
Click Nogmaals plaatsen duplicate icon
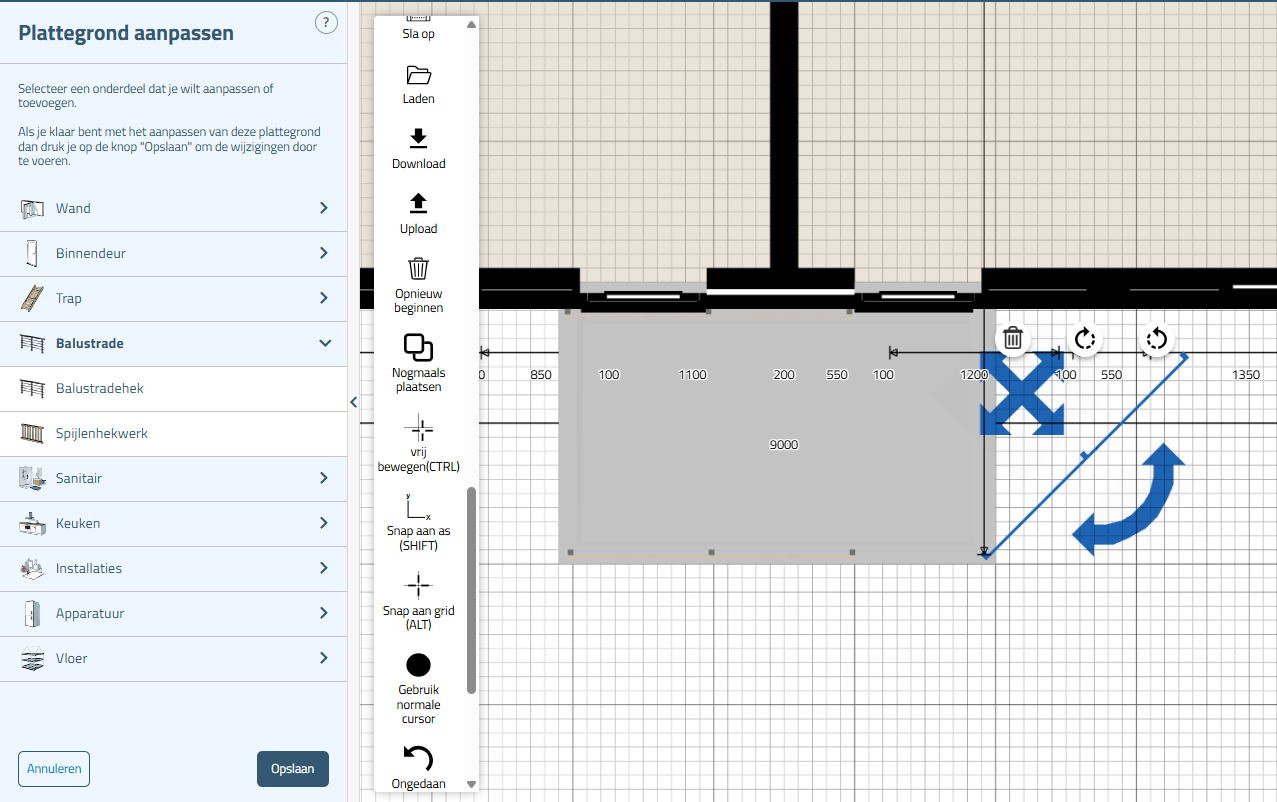(x=418, y=347)
